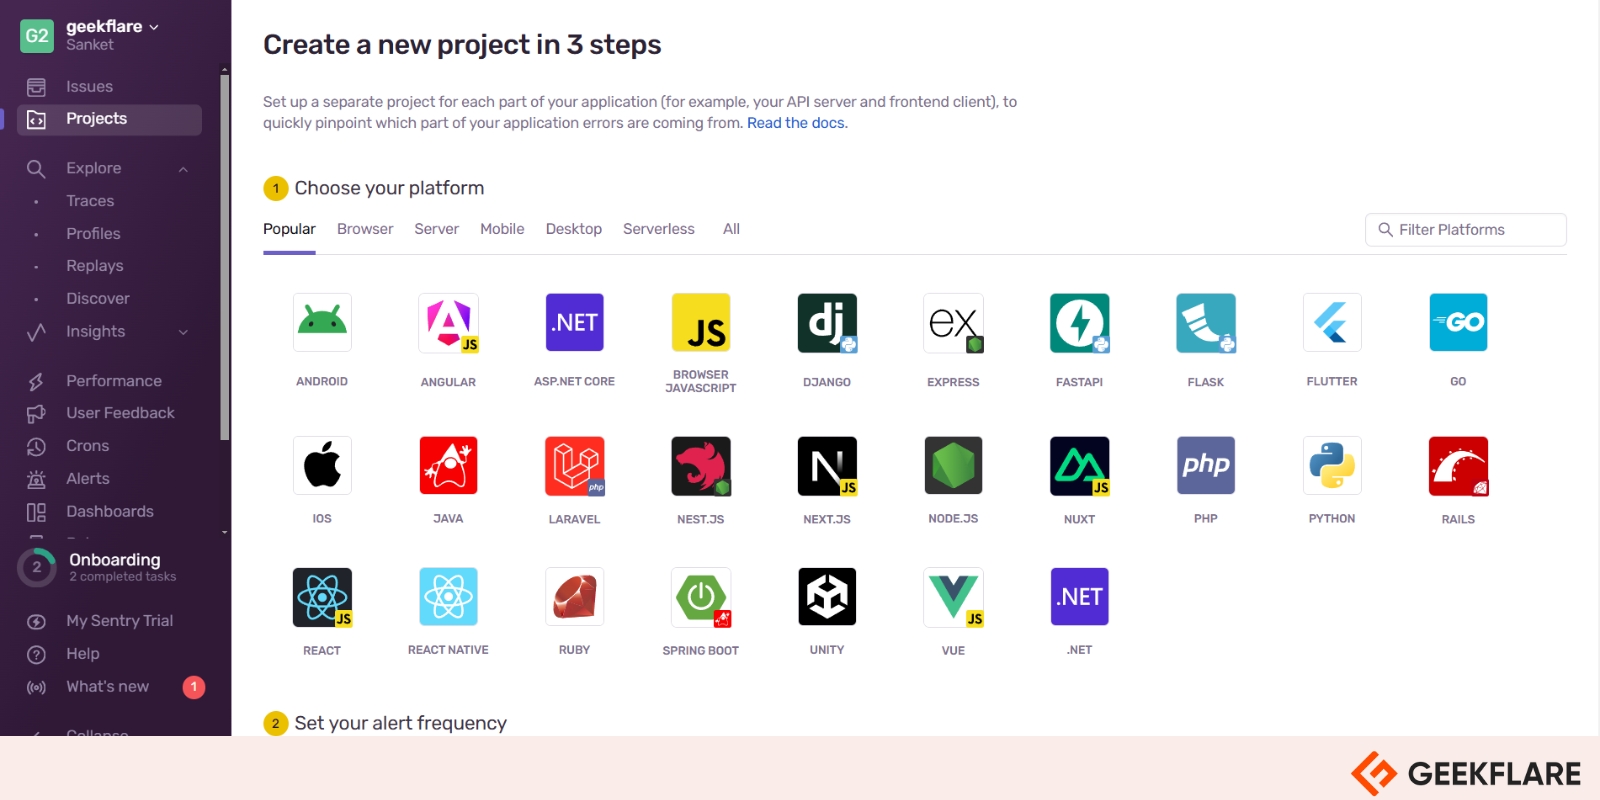Switch to the Serverless platform tab
Viewport: 1600px width, 800px height.
(x=658, y=229)
